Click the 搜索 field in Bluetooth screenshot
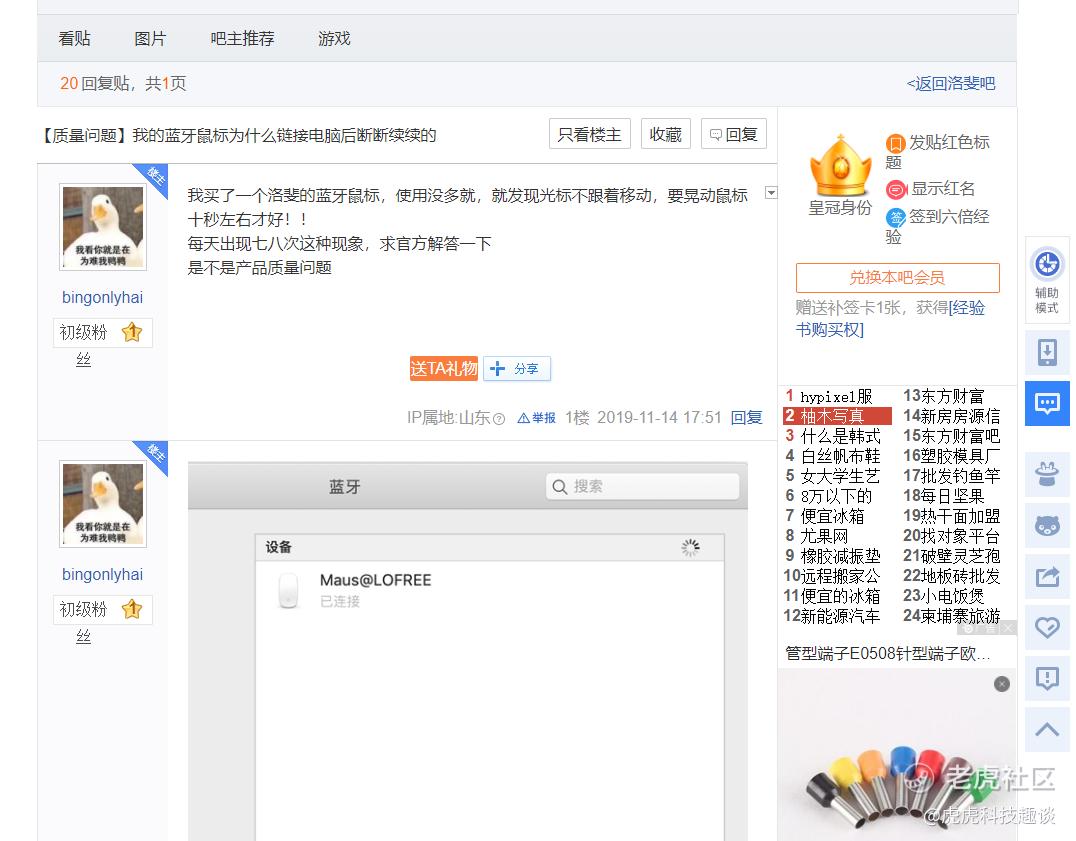The width and height of the screenshot is (1076, 841). click(x=643, y=486)
